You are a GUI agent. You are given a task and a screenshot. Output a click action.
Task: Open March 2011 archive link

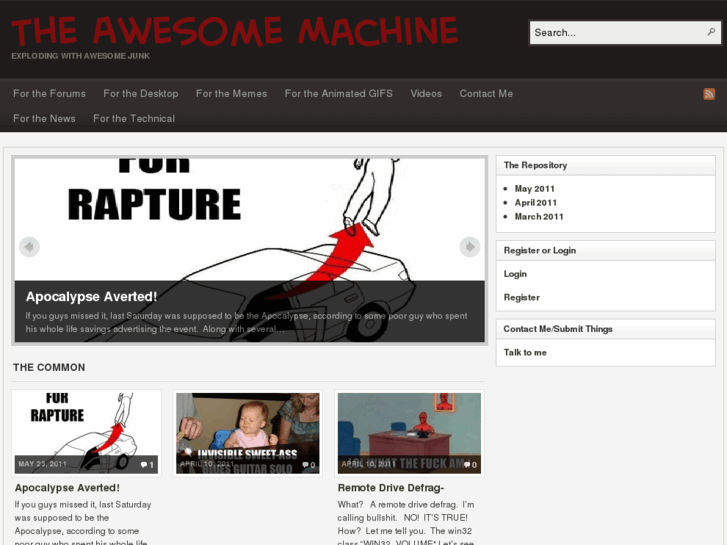(x=539, y=217)
